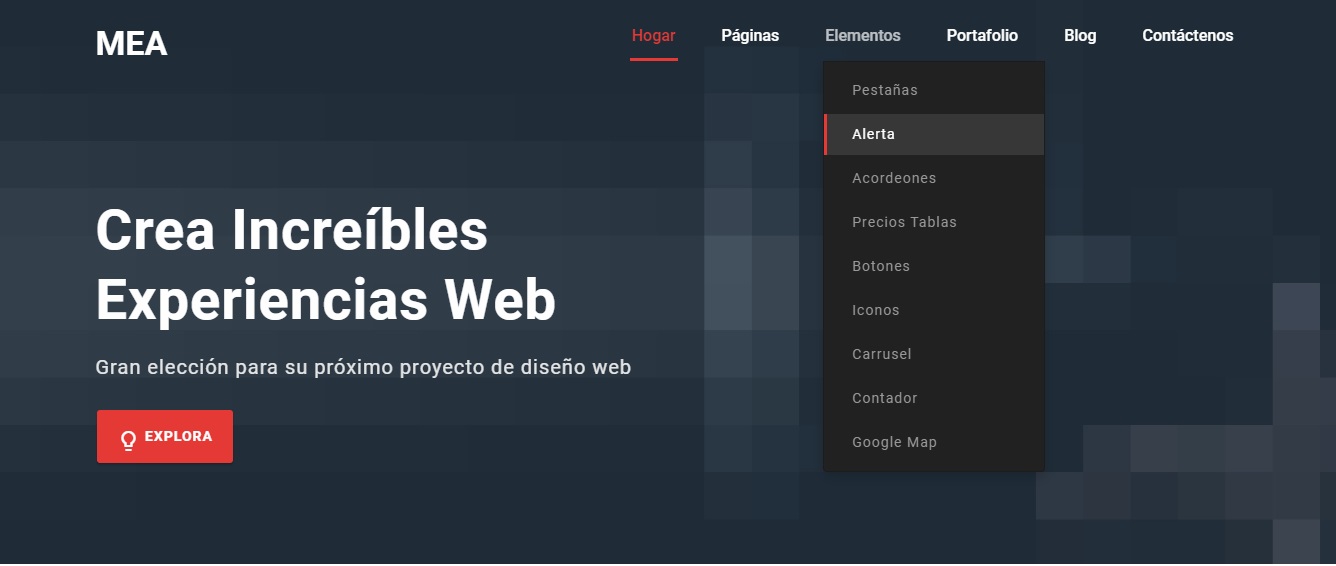Open the Iconos elements page
Screen dimensions: 1336x566
point(876,310)
